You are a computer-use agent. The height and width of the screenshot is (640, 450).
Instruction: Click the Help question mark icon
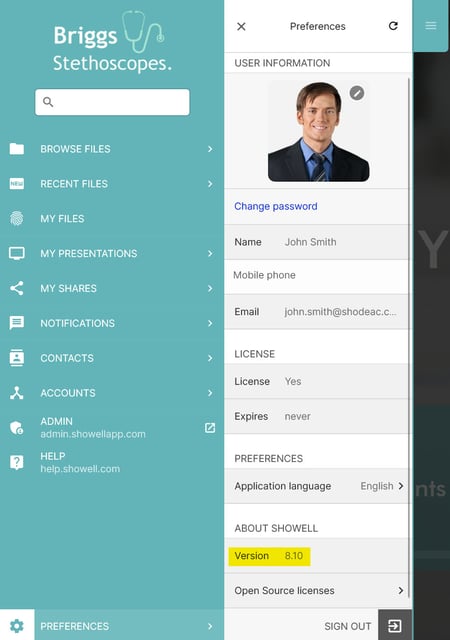17,462
